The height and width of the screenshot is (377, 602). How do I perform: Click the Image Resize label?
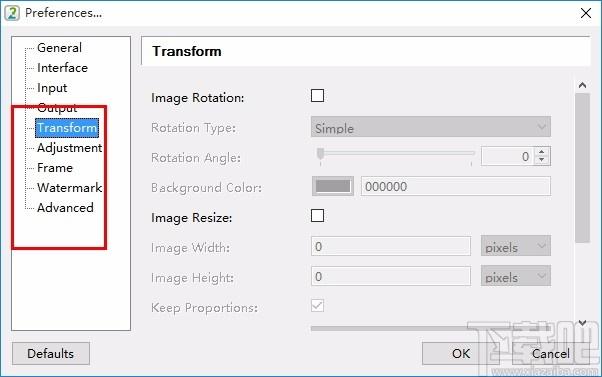192,218
